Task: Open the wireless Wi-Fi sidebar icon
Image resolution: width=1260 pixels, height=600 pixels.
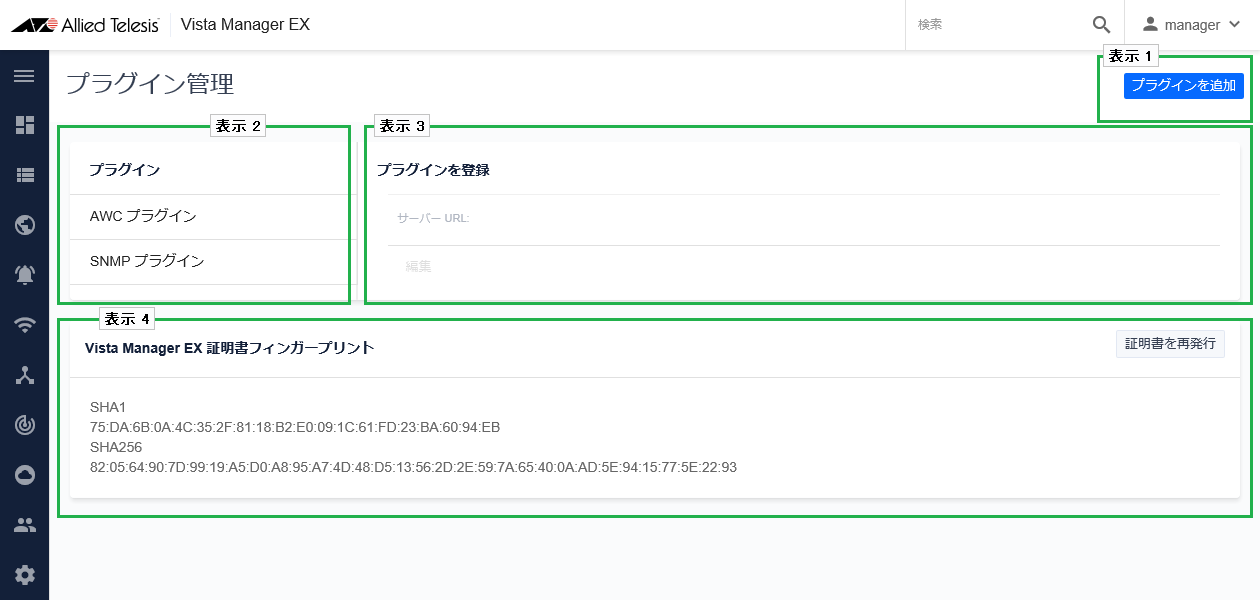Action: coord(25,325)
